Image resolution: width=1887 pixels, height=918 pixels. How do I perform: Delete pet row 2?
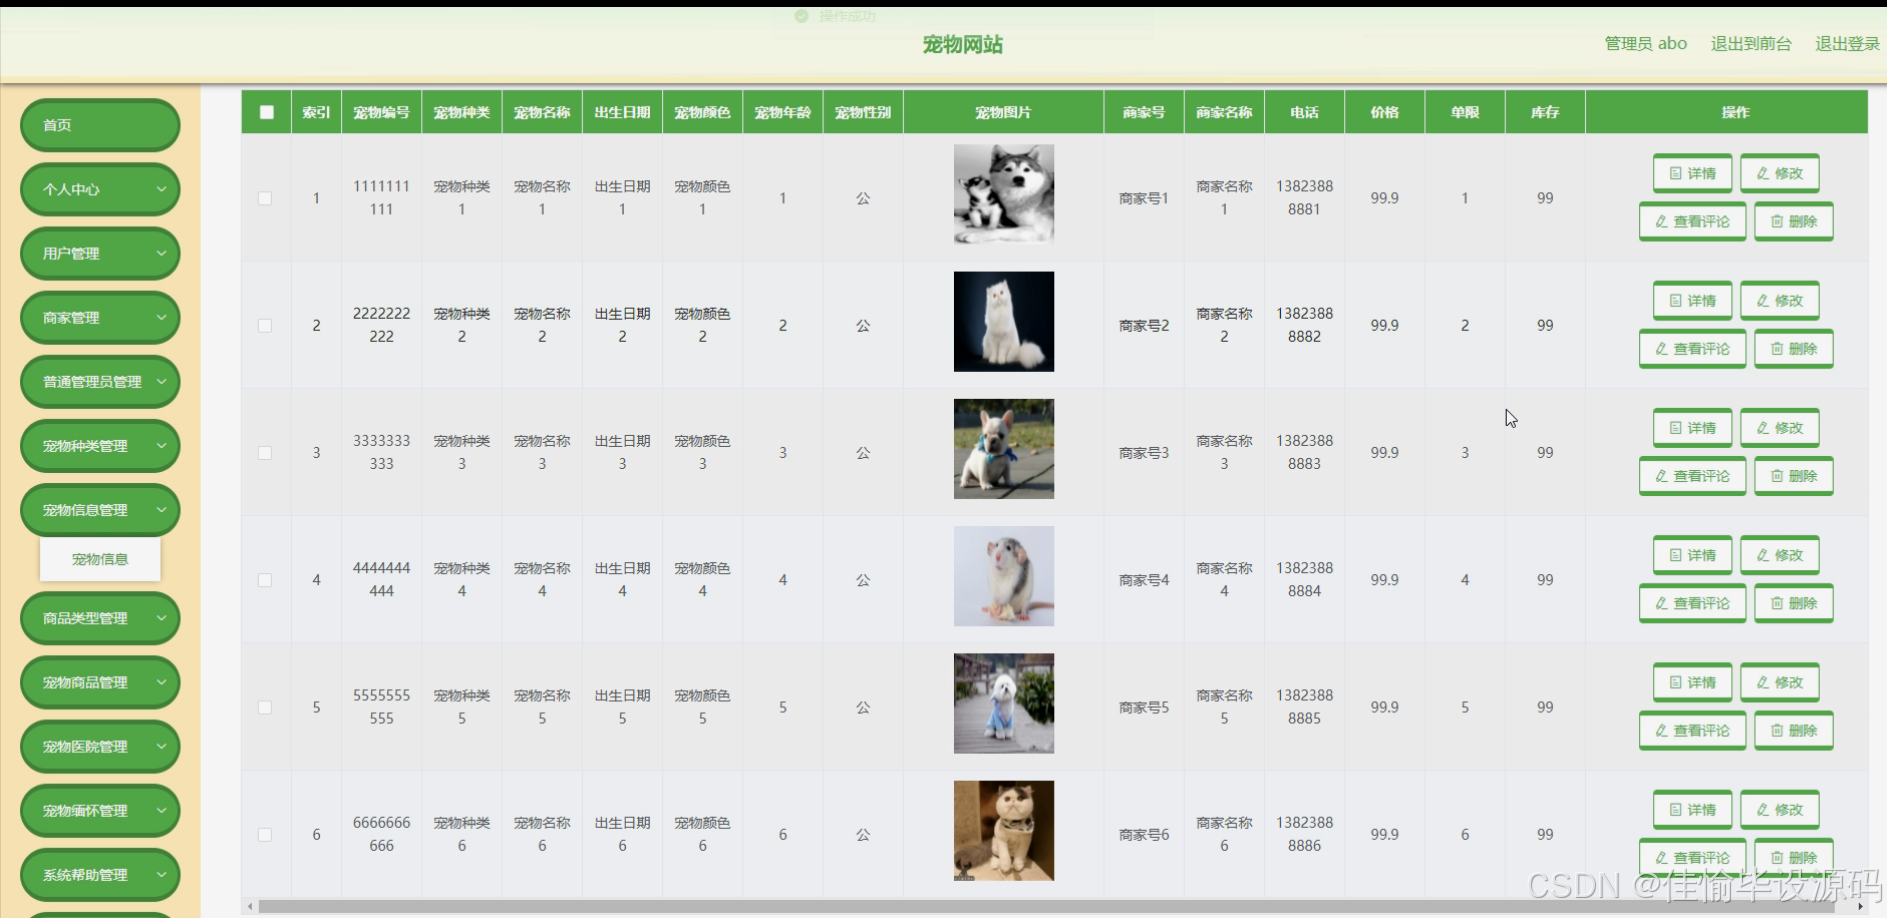point(1793,348)
